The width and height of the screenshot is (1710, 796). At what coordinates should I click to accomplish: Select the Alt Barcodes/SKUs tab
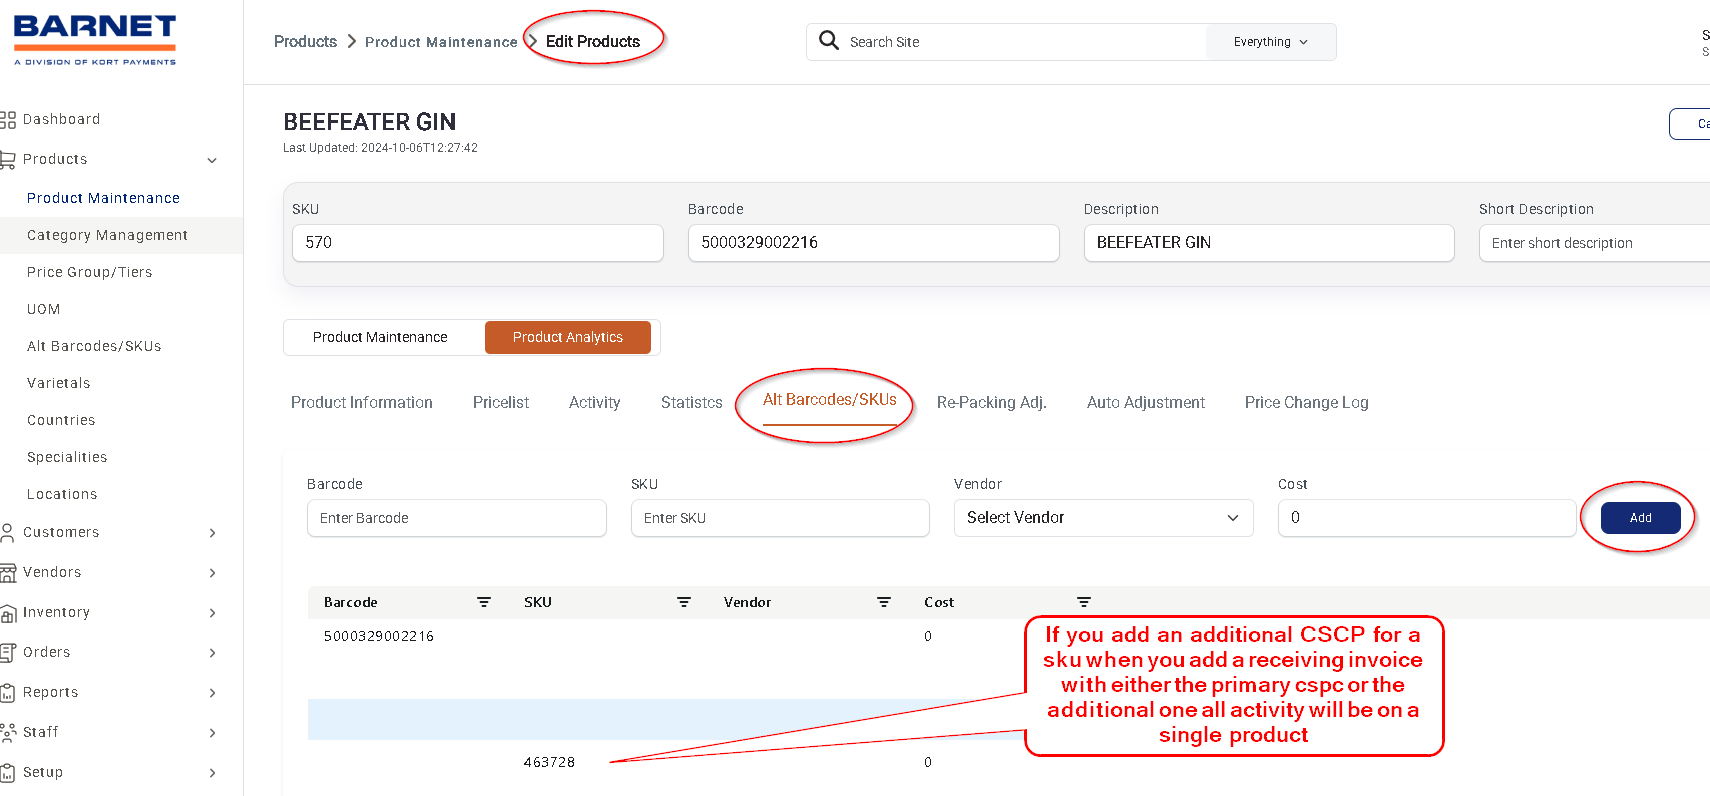pyautogui.click(x=830, y=400)
